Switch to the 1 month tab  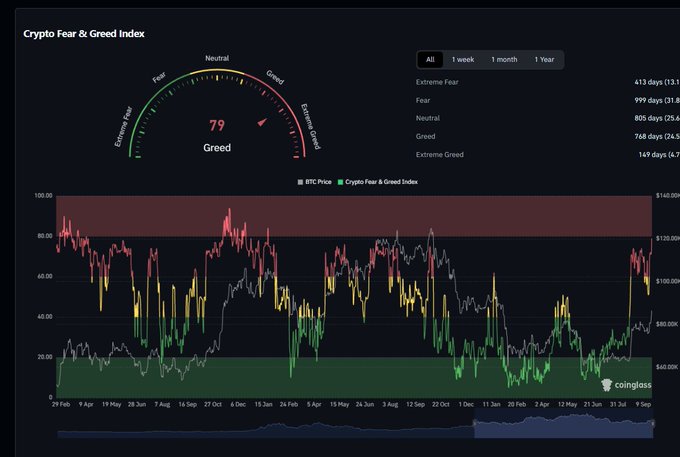(504, 60)
